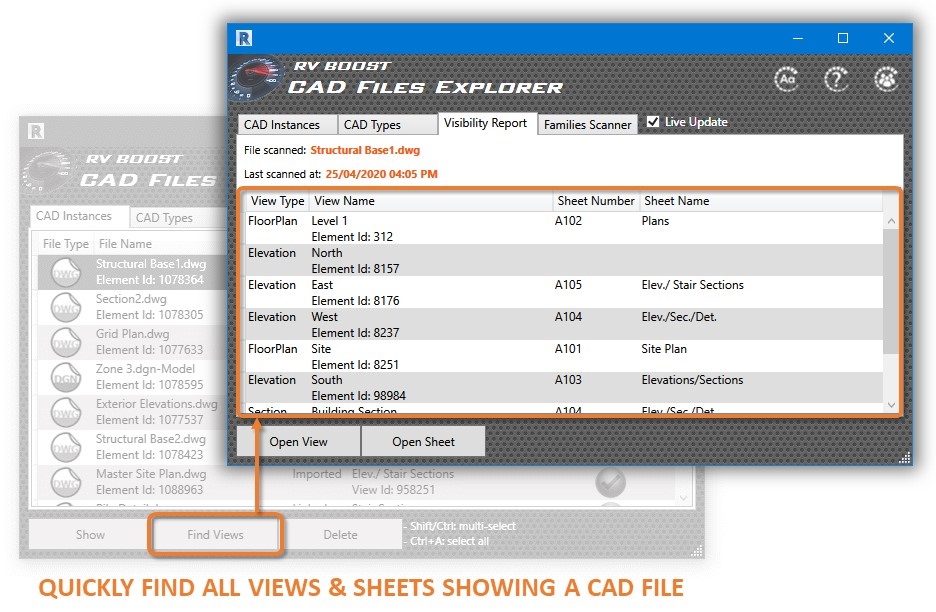
Task: Click DWG icon for Master Site Plan.dwg
Action: (66, 482)
